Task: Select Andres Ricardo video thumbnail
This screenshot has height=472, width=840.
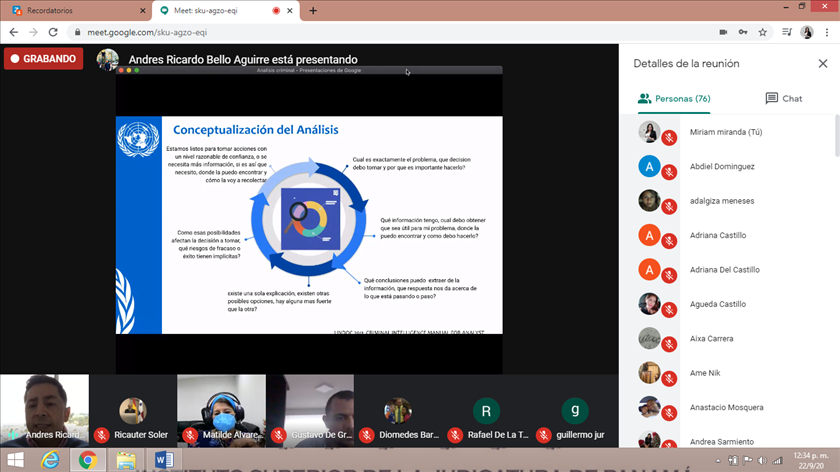Action: click(44, 411)
